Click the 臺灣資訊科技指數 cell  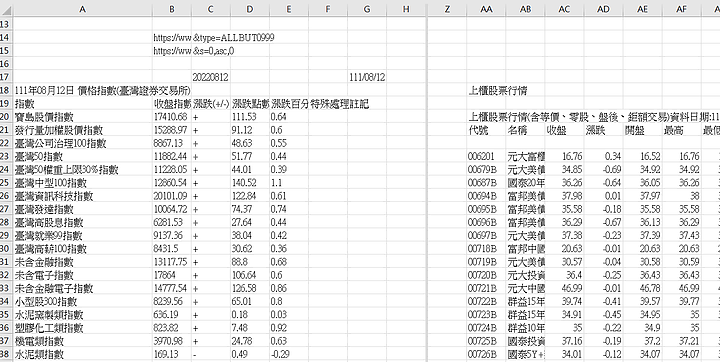83,196
